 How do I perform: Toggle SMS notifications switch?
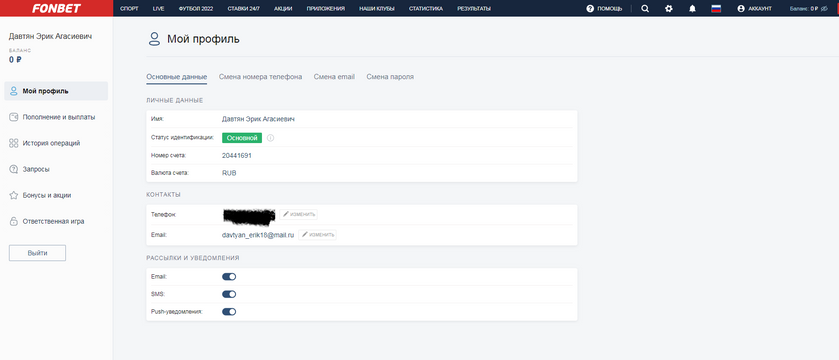pos(229,294)
